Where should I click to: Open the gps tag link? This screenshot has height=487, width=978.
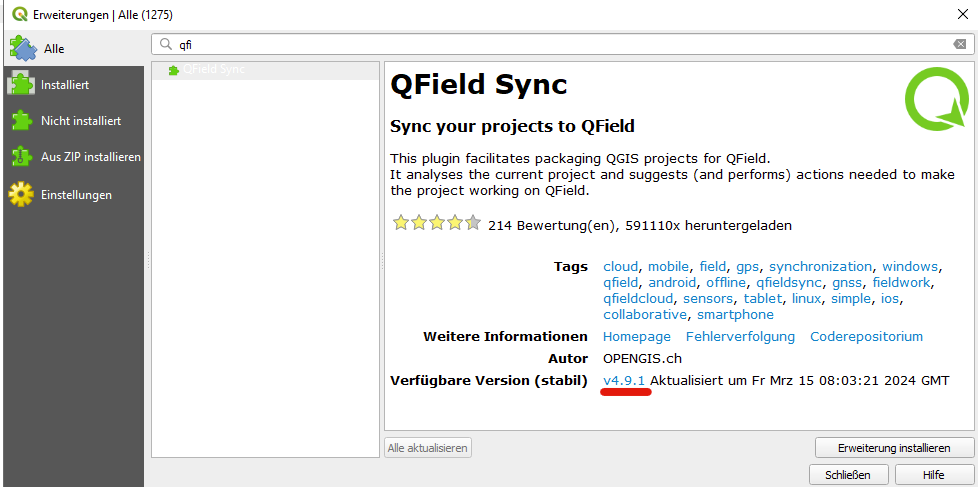747,268
